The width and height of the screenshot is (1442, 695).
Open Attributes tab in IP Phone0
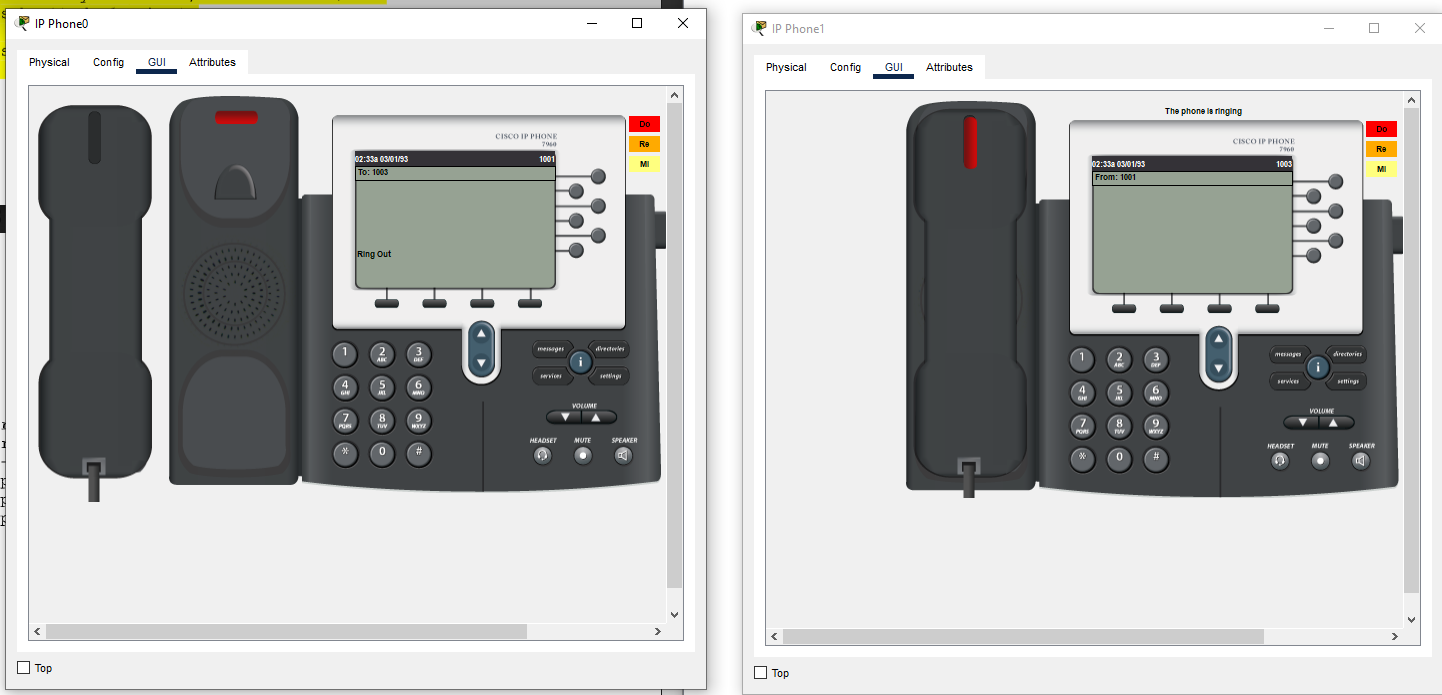pyautogui.click(x=212, y=62)
